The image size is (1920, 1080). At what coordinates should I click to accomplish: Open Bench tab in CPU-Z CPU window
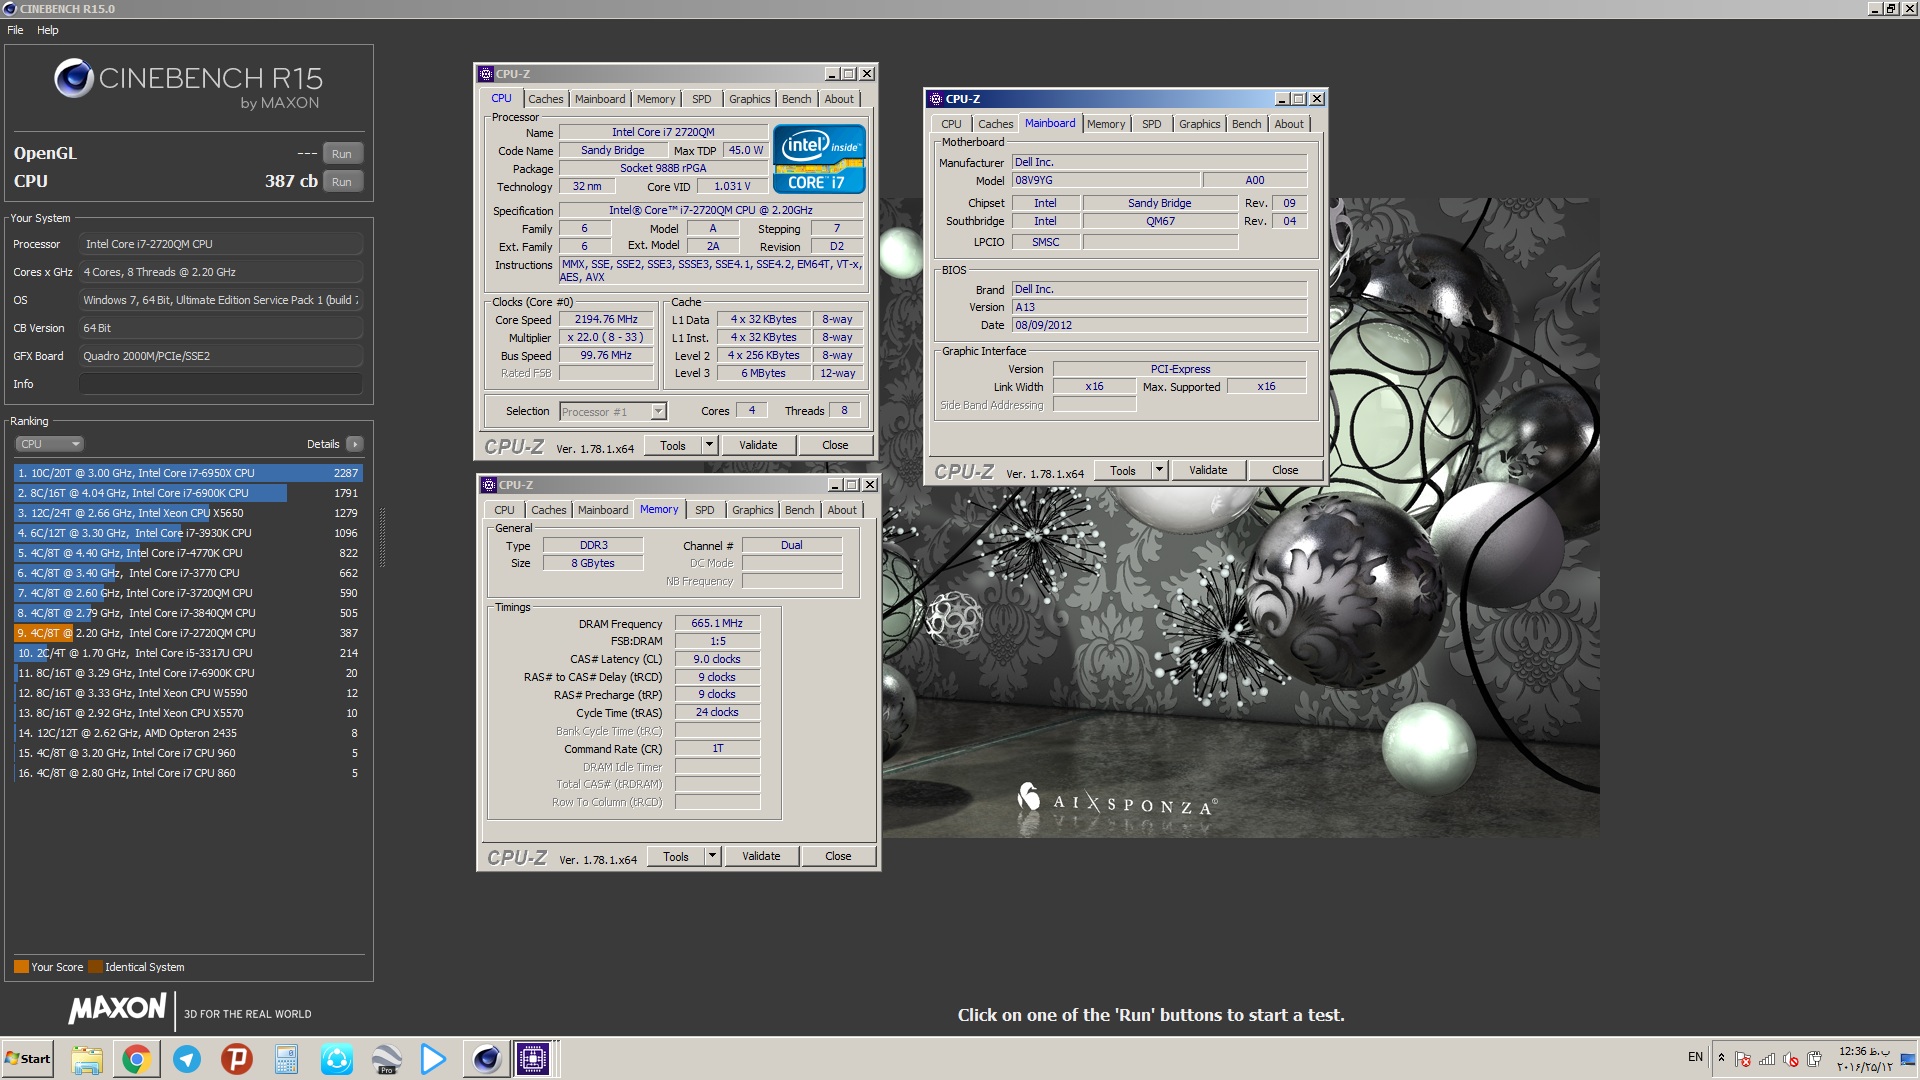(x=797, y=99)
